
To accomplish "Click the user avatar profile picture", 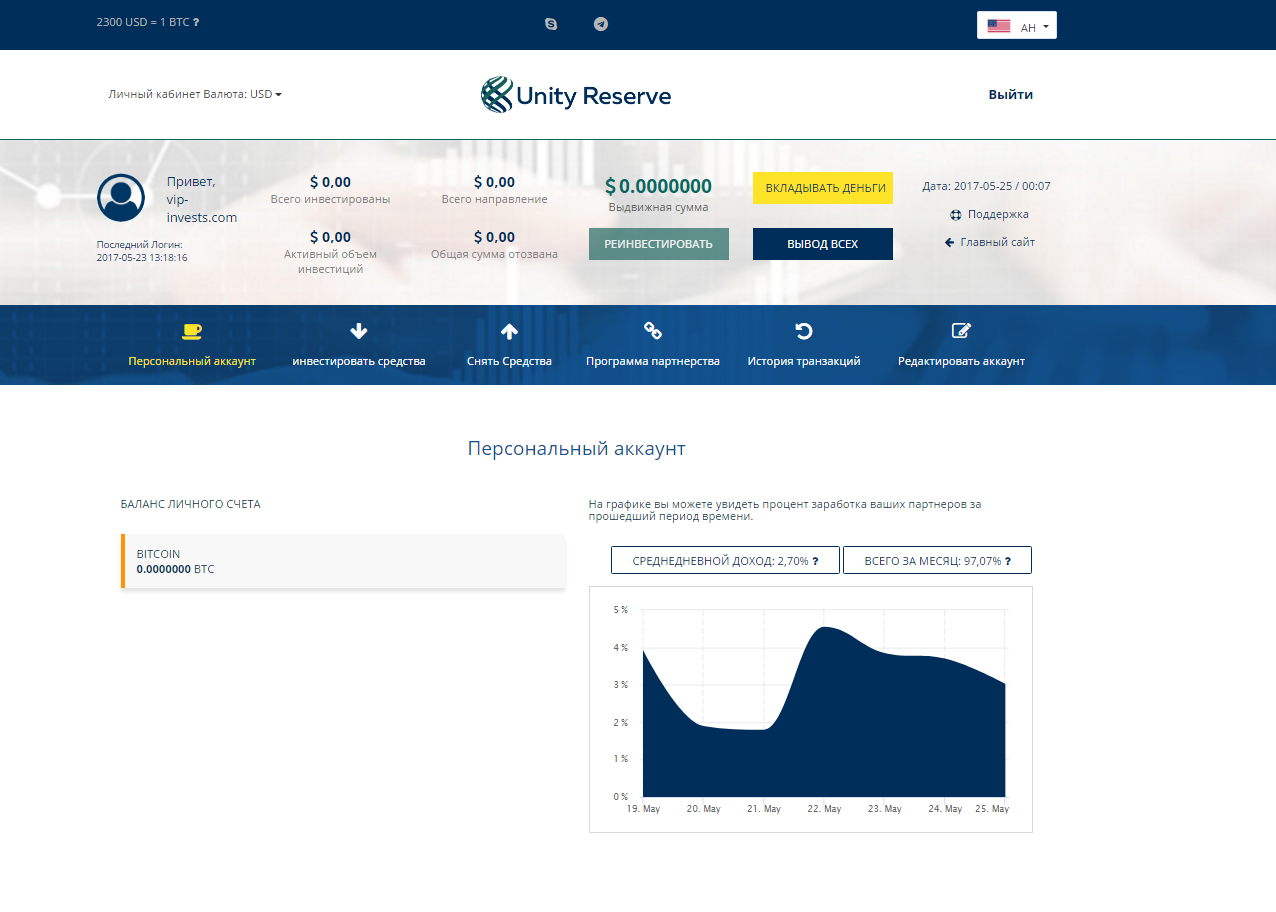I will coord(120,198).
